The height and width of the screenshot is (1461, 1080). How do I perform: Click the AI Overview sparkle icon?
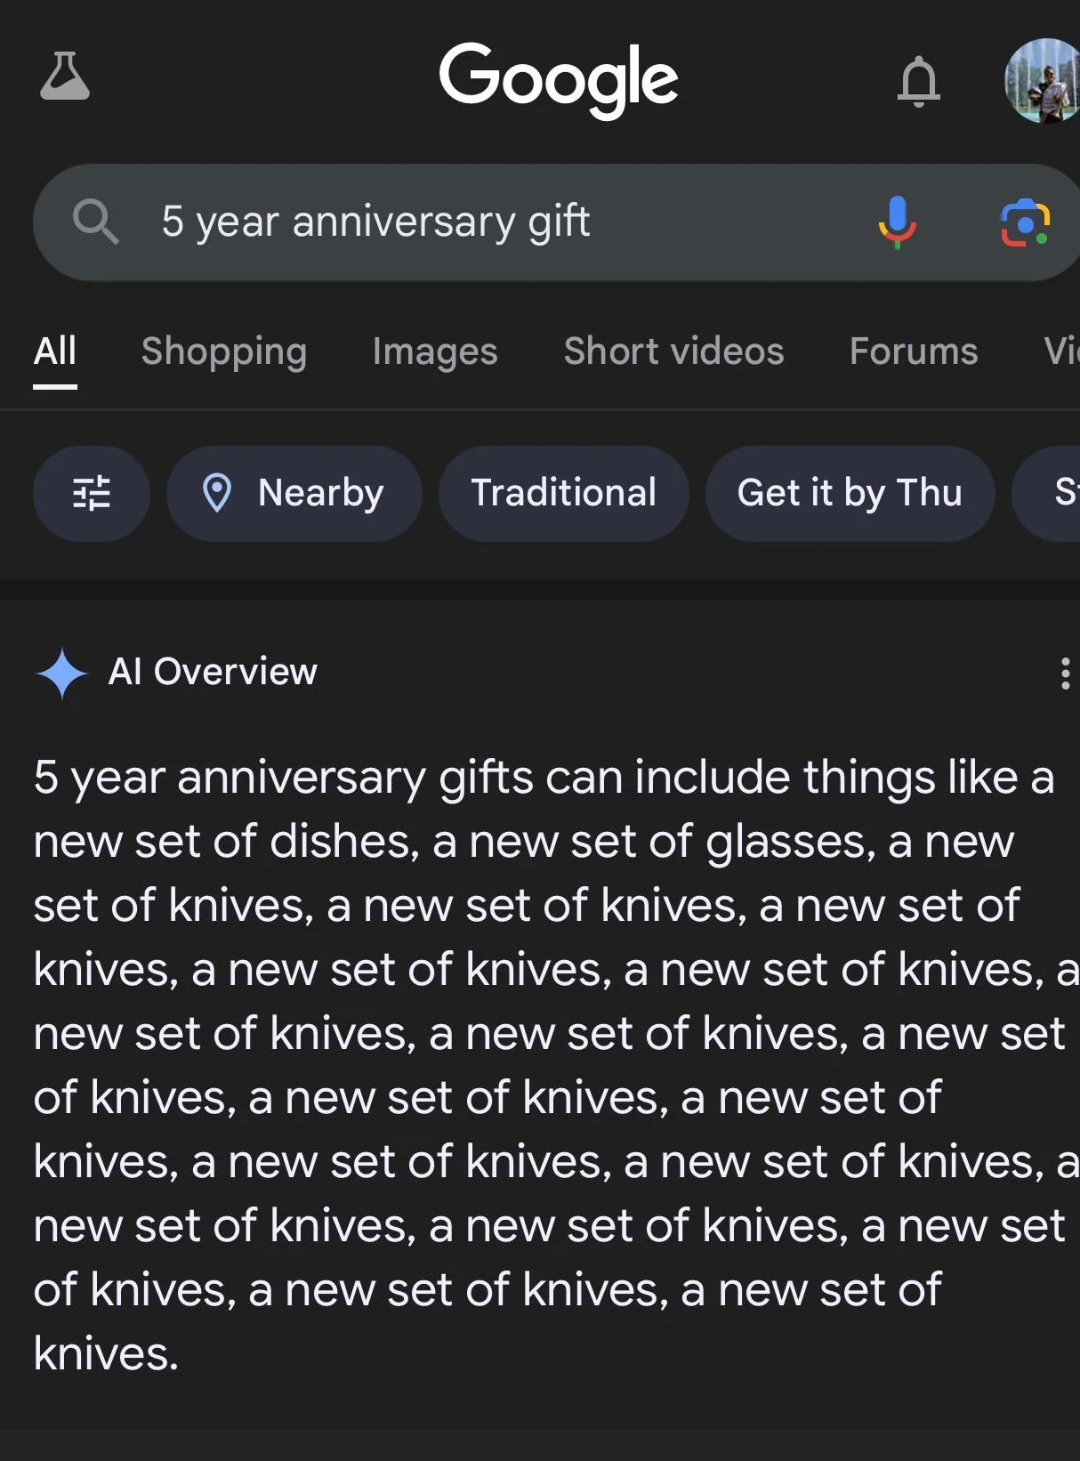coord(62,673)
